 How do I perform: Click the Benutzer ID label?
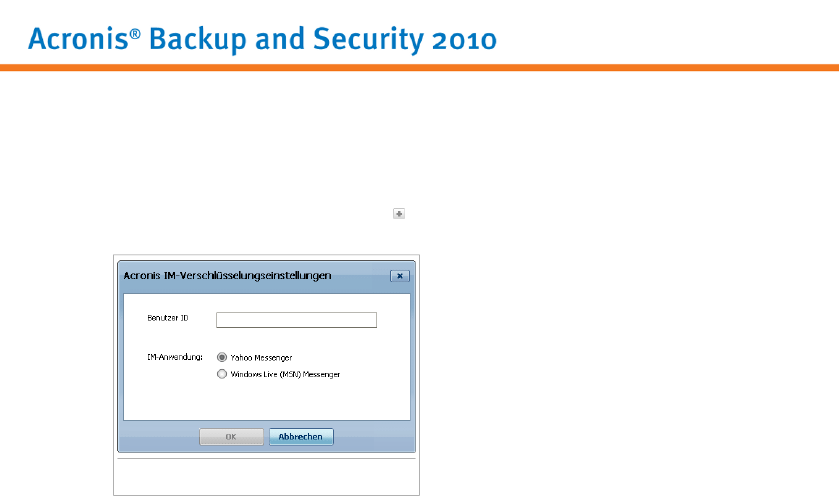click(x=167, y=318)
